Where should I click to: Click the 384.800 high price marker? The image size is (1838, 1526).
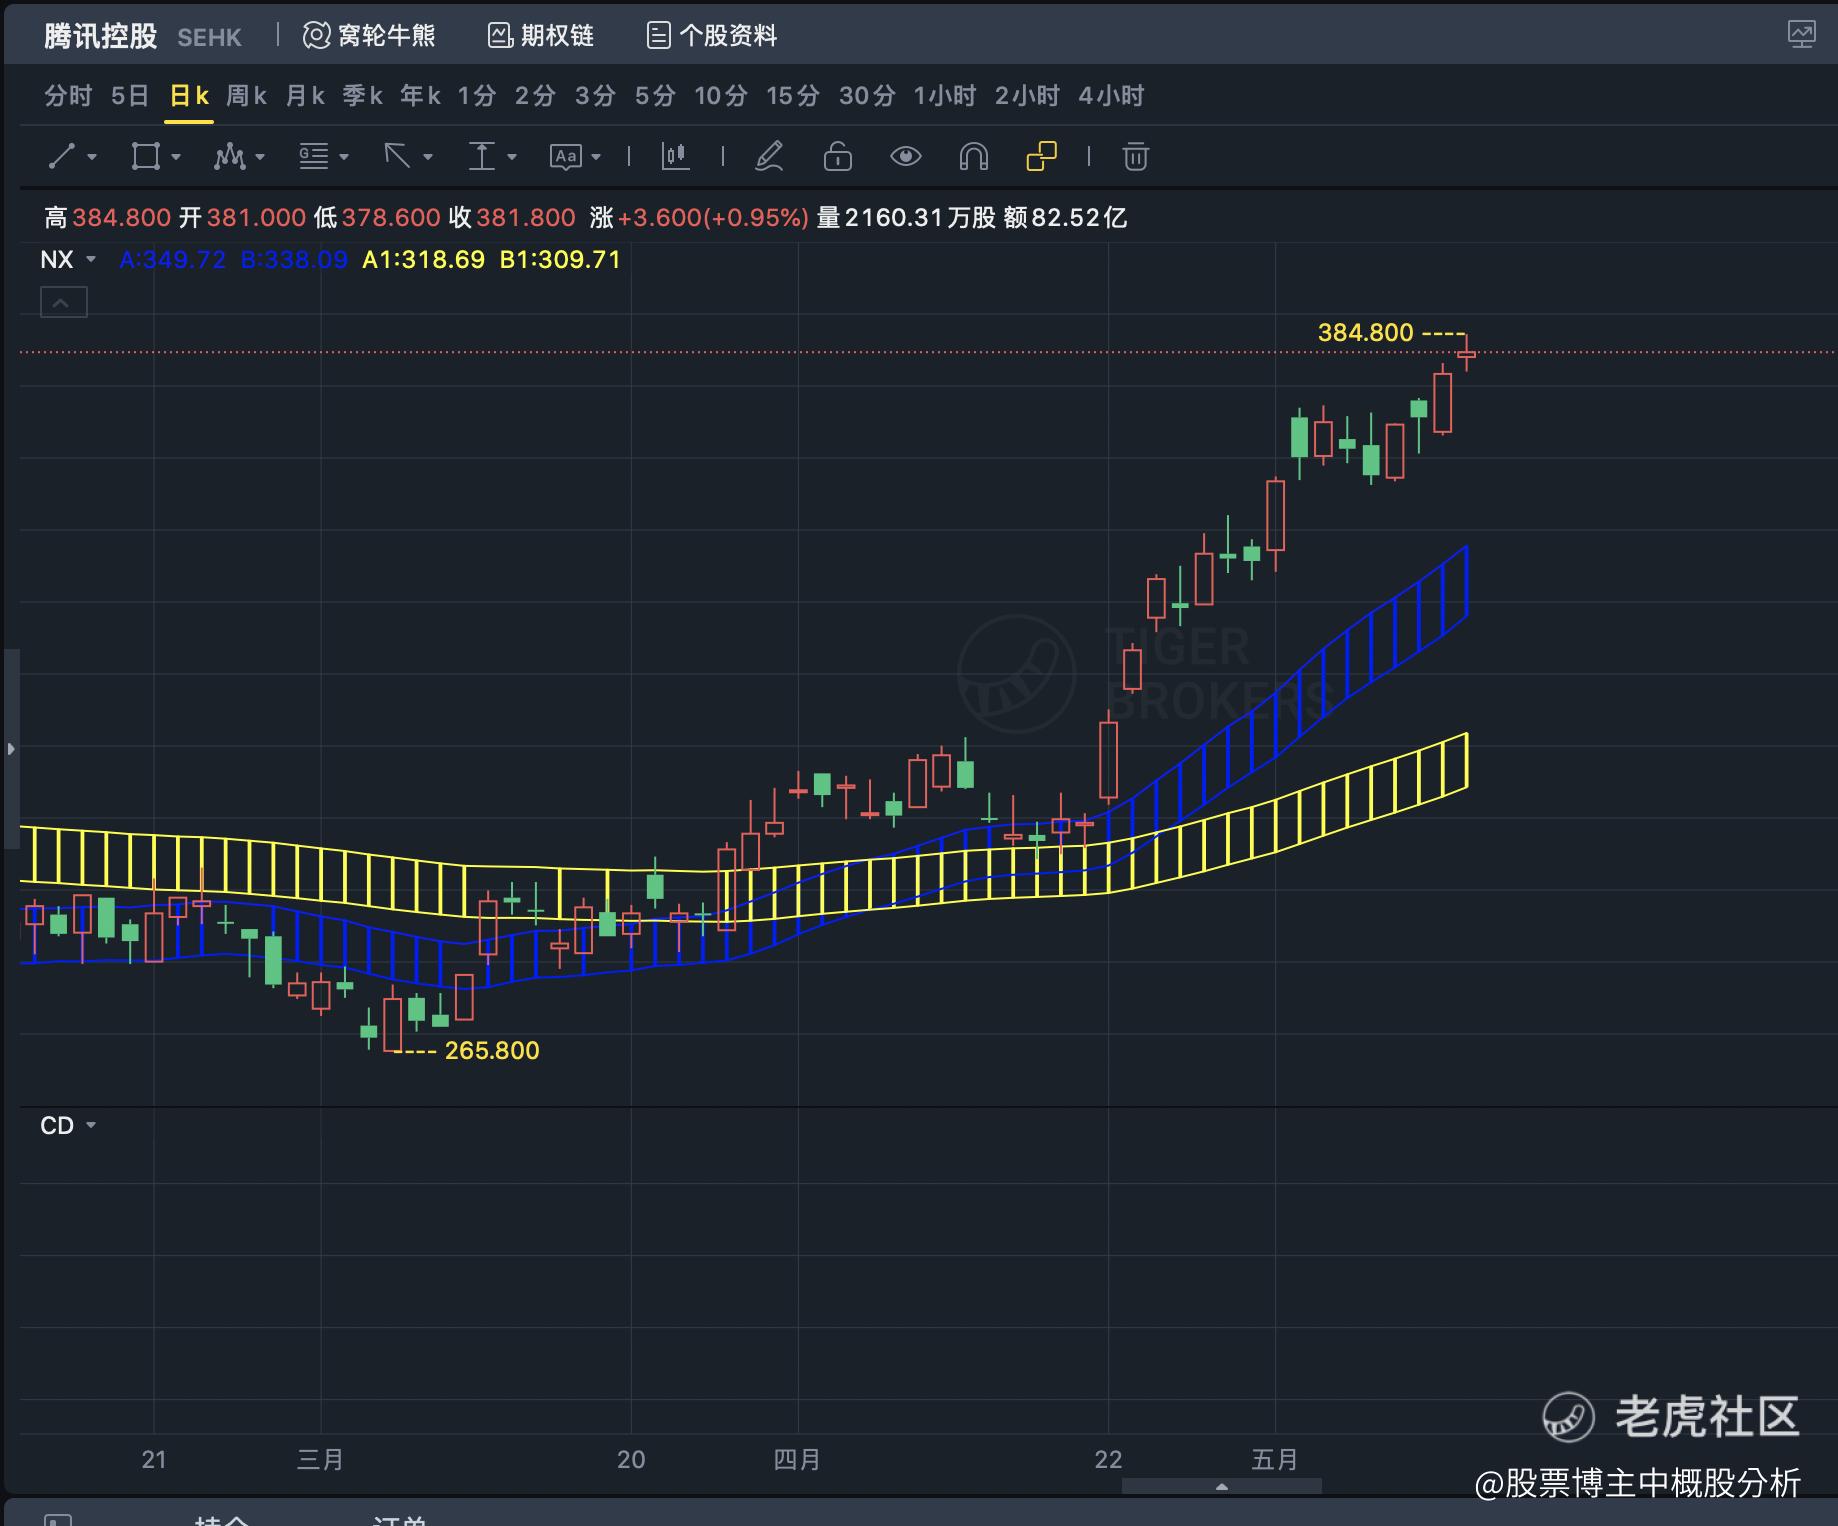coord(1366,332)
